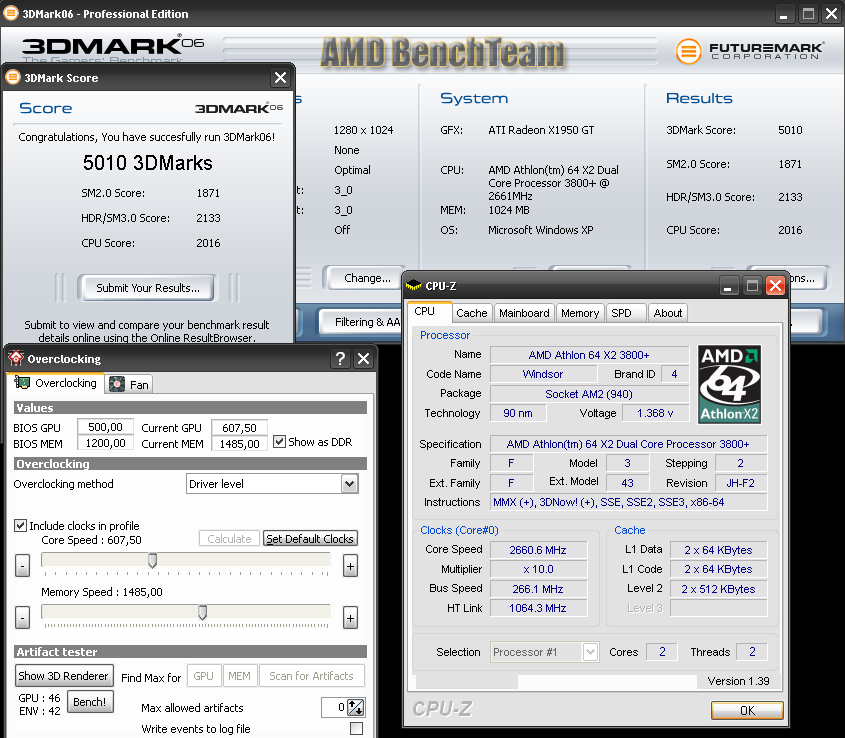Maximize the 3DMark06 main window
845x738 pixels.
point(808,14)
